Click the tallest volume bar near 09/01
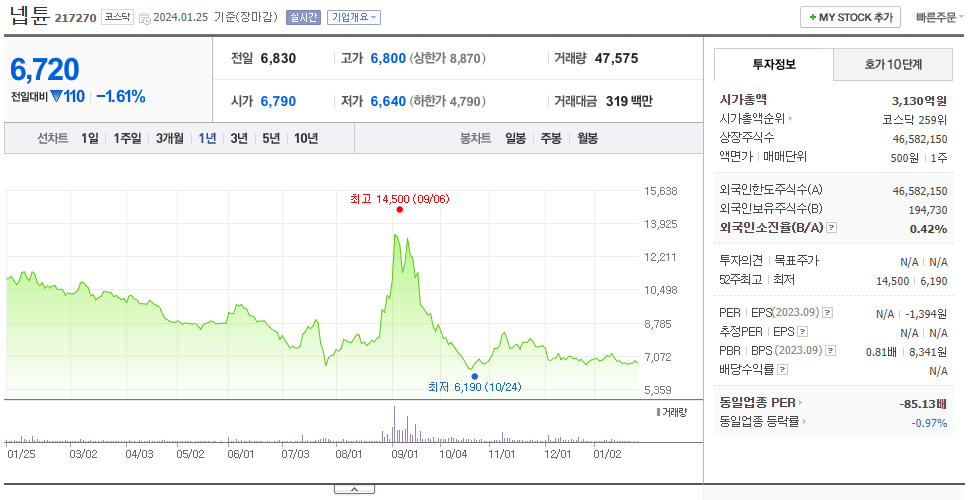The height and width of the screenshot is (500, 968). (394, 423)
